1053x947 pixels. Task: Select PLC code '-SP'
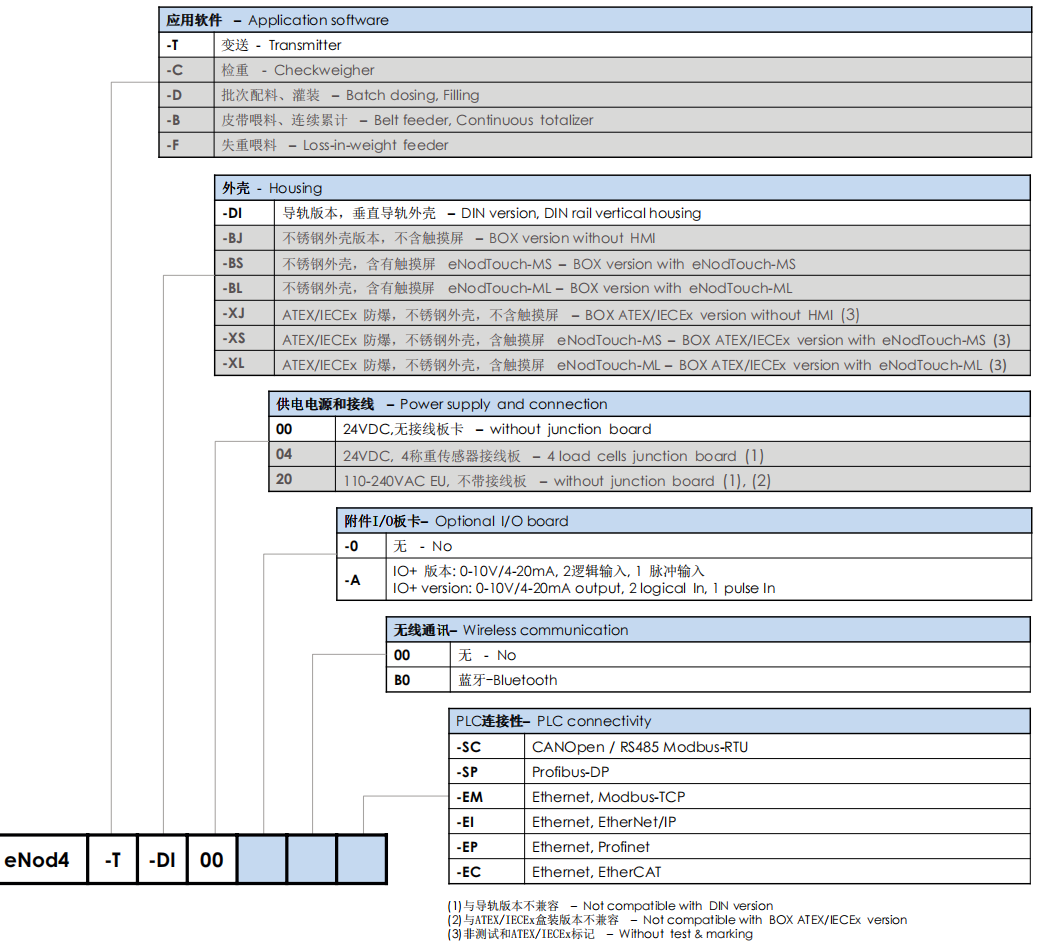coord(486,772)
